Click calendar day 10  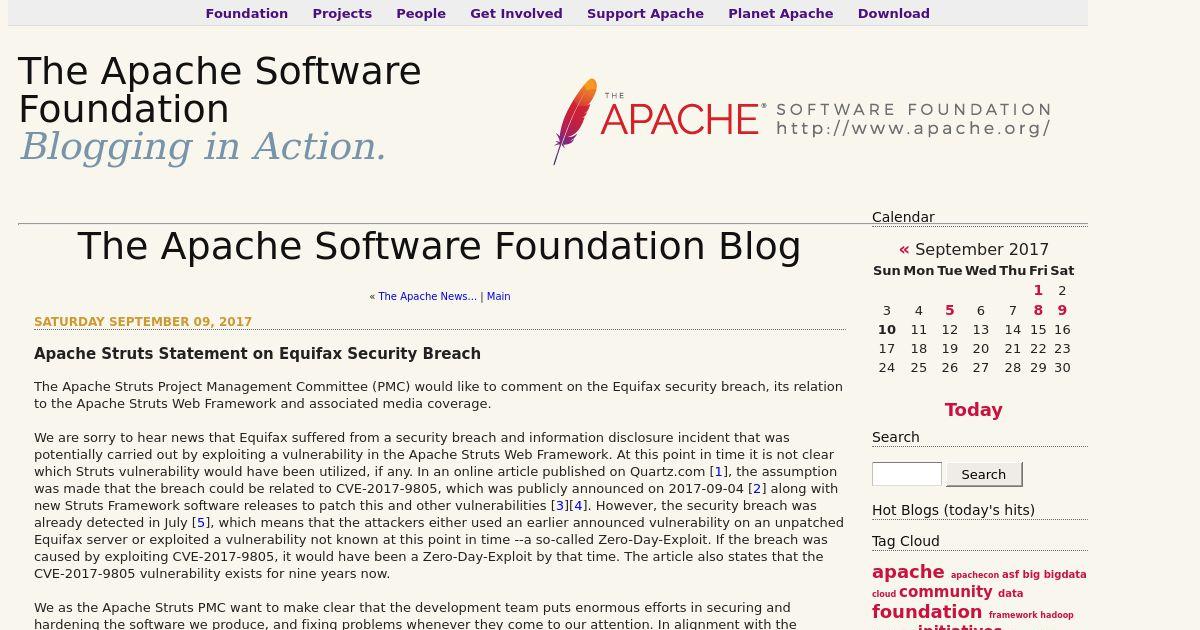point(887,330)
